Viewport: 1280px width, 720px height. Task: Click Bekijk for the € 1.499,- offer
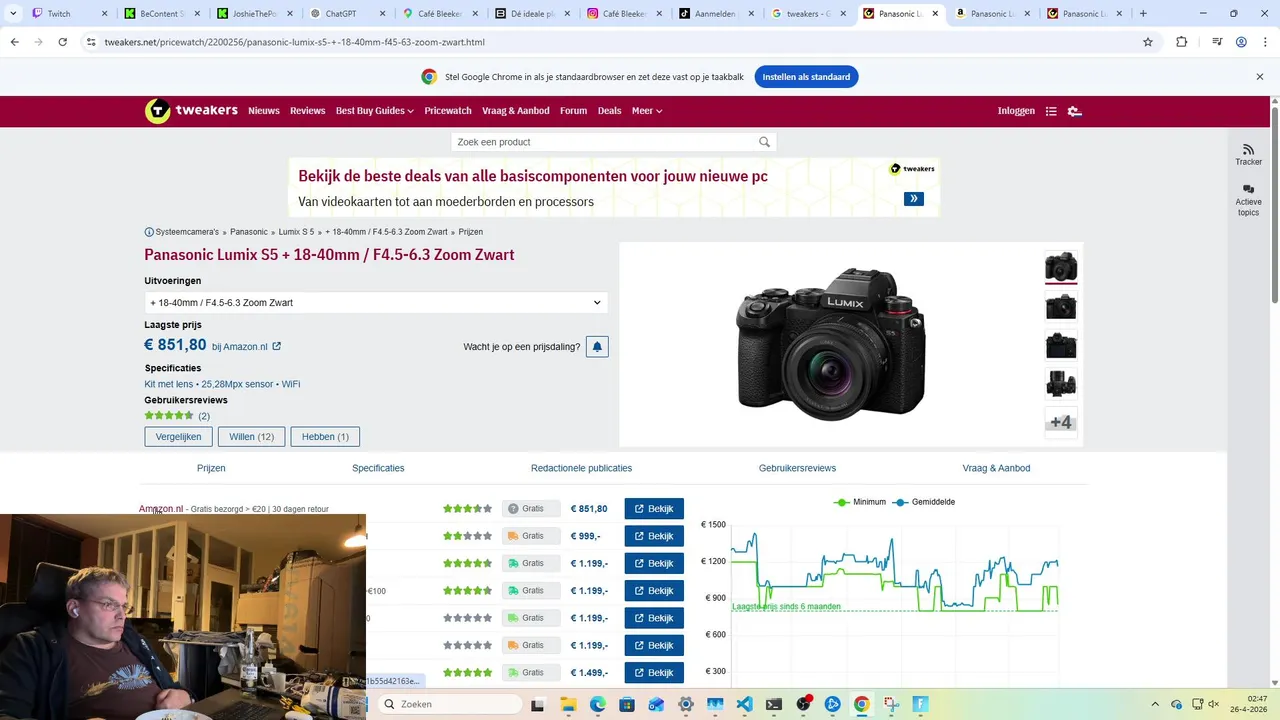(x=654, y=673)
